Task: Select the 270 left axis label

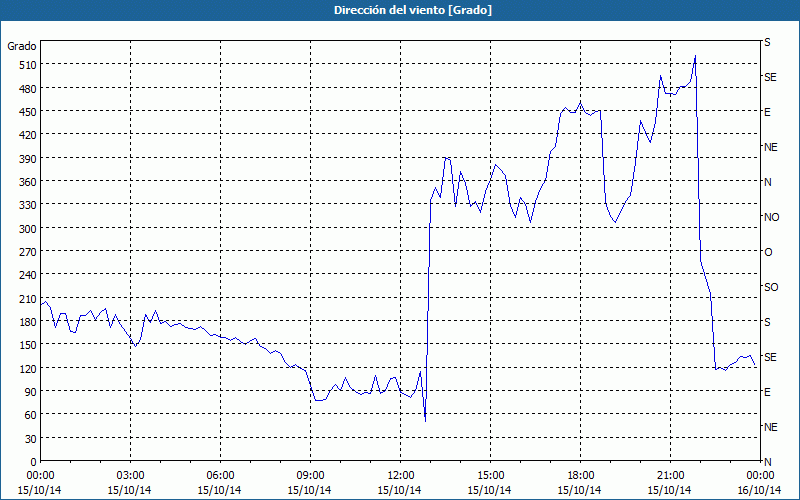Action: tap(29, 252)
